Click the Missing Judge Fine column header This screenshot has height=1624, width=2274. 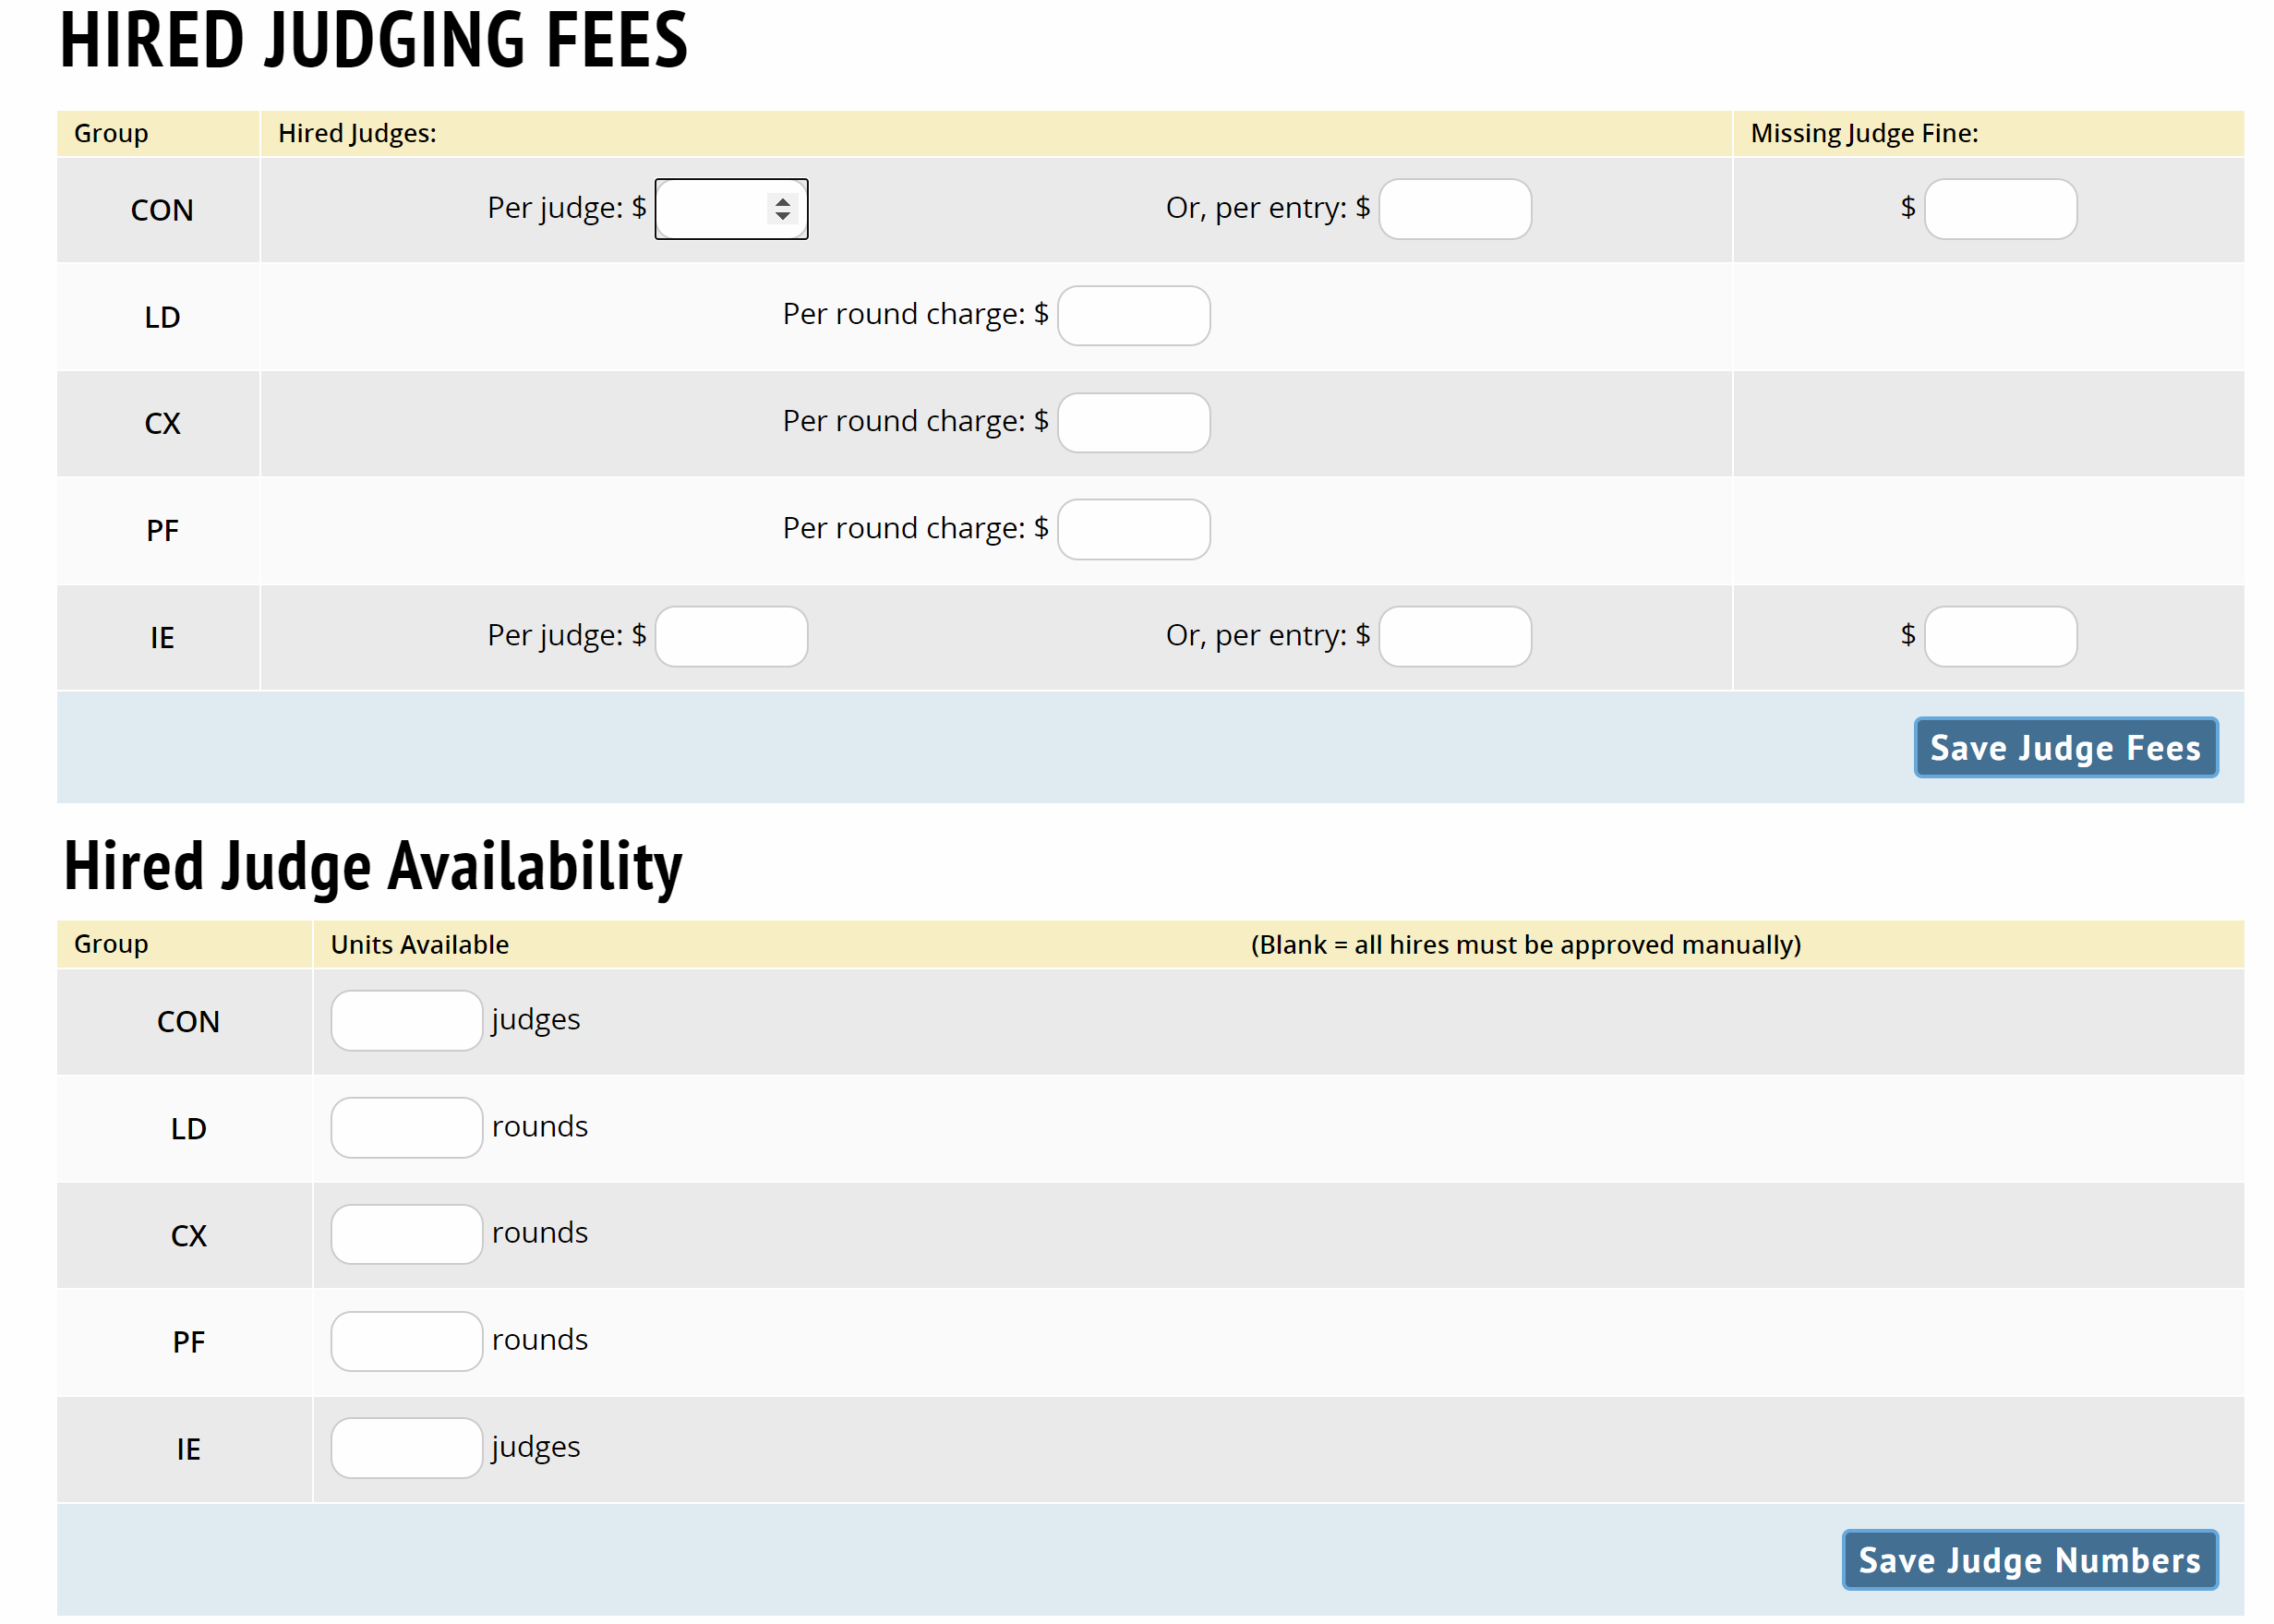click(1863, 133)
